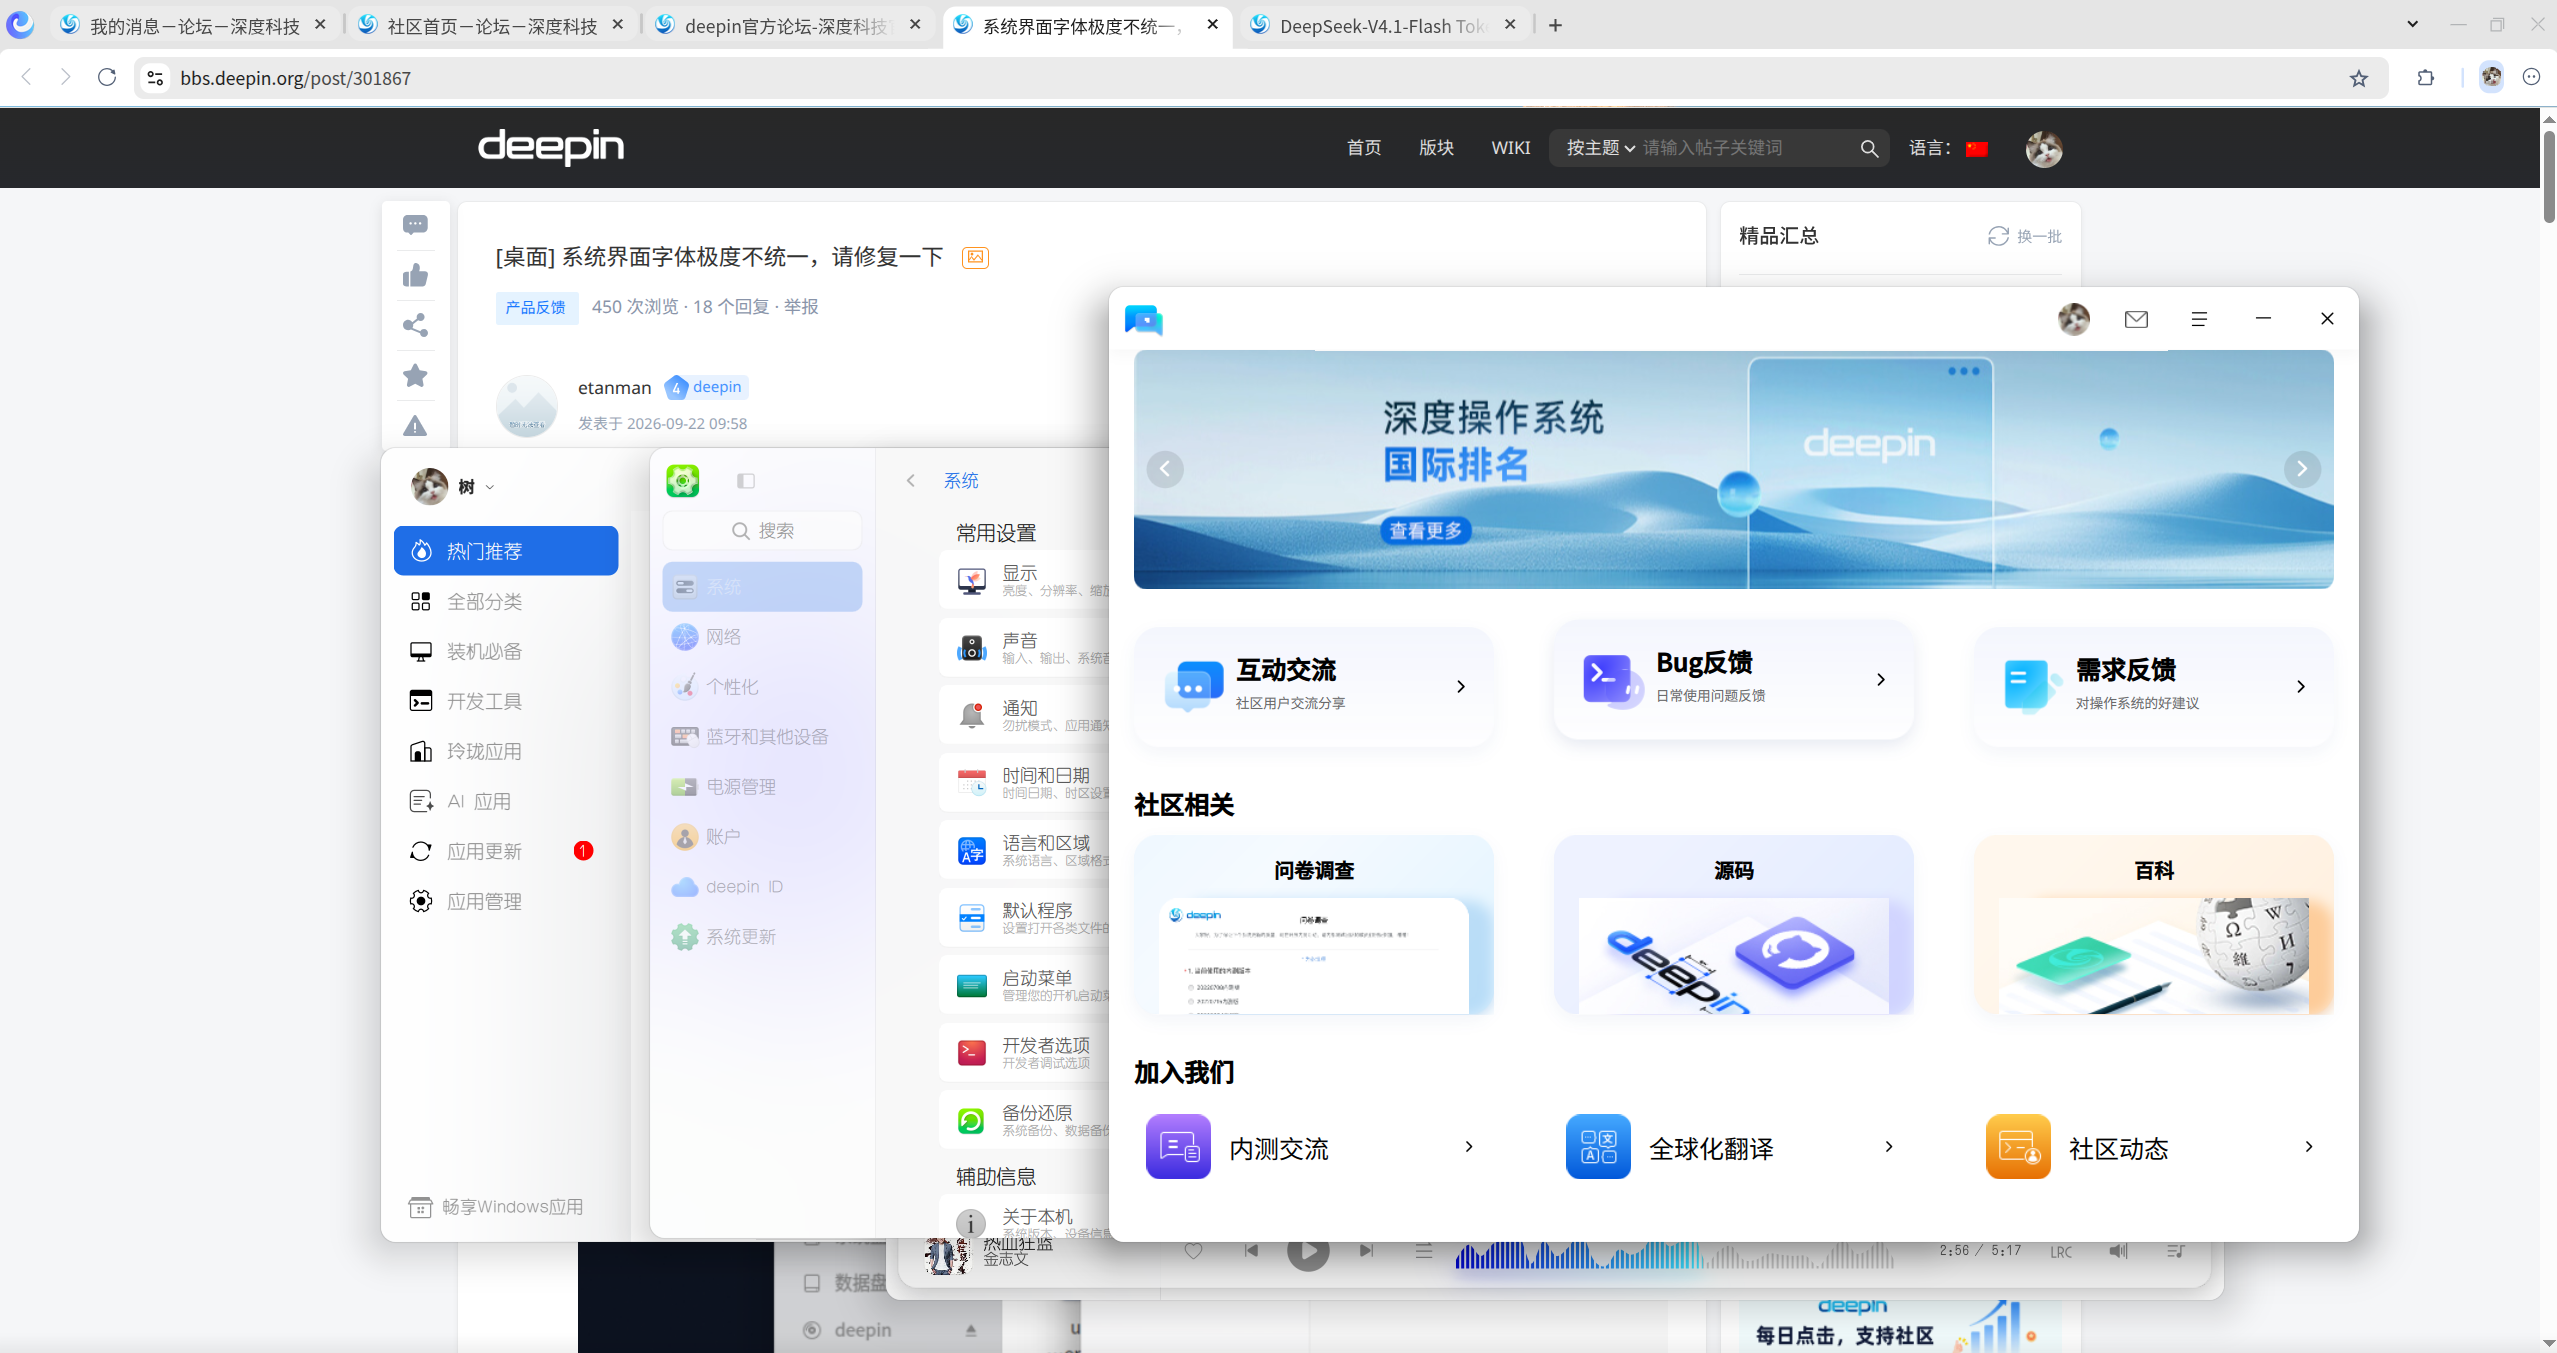This screenshot has height=1353, width=2557.
Task: Seek within the music player waveform progress bar
Action: point(1675,1254)
